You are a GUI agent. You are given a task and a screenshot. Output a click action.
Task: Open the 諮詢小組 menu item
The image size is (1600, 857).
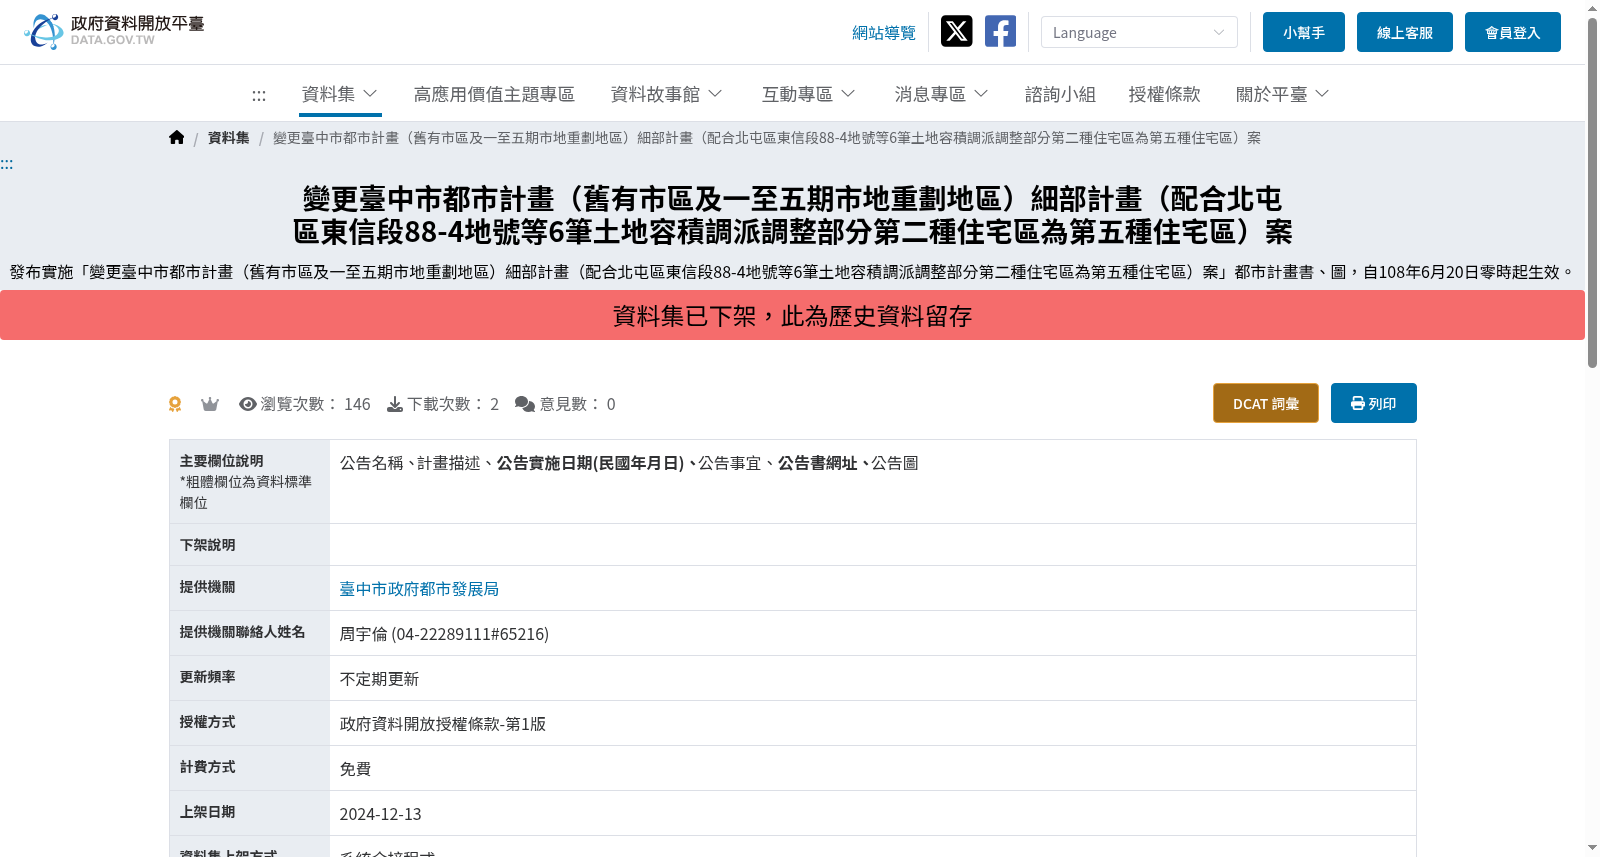coord(1060,94)
